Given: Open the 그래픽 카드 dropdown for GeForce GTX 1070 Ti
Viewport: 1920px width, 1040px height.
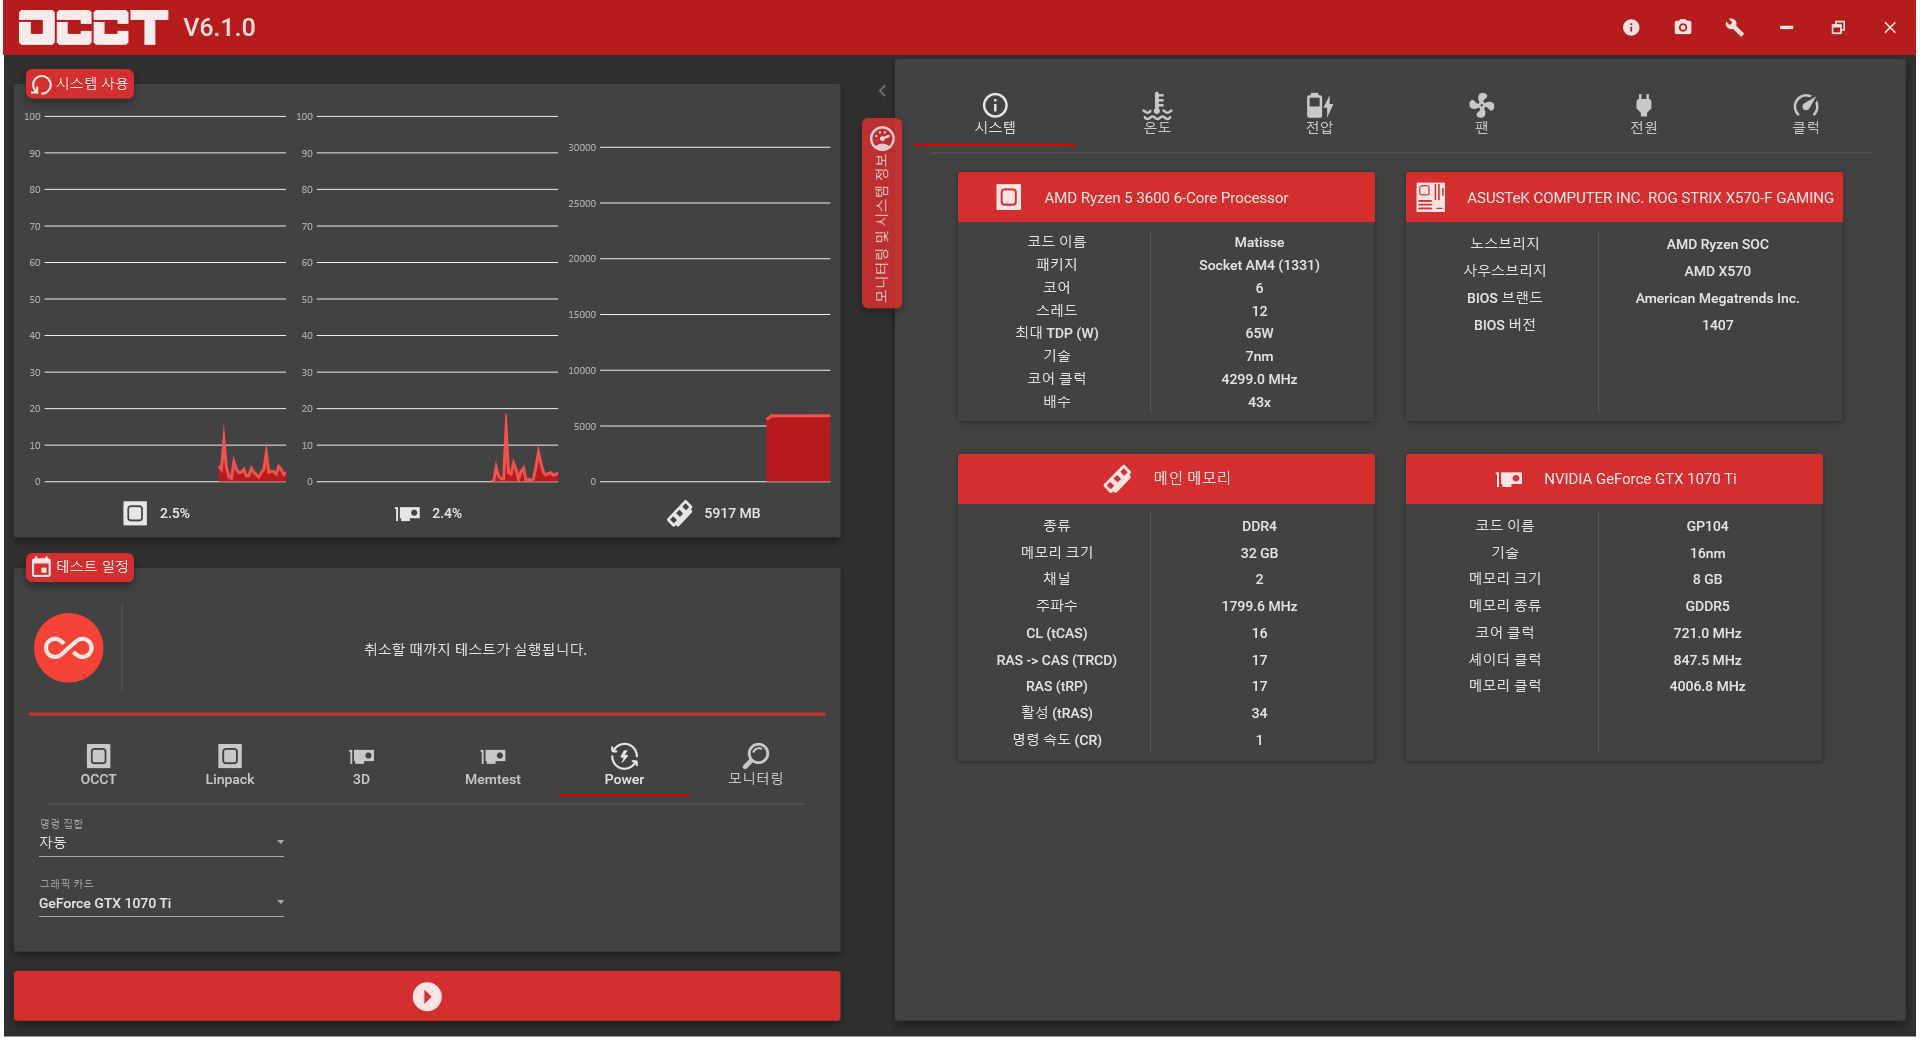Looking at the screenshot, I should (161, 903).
